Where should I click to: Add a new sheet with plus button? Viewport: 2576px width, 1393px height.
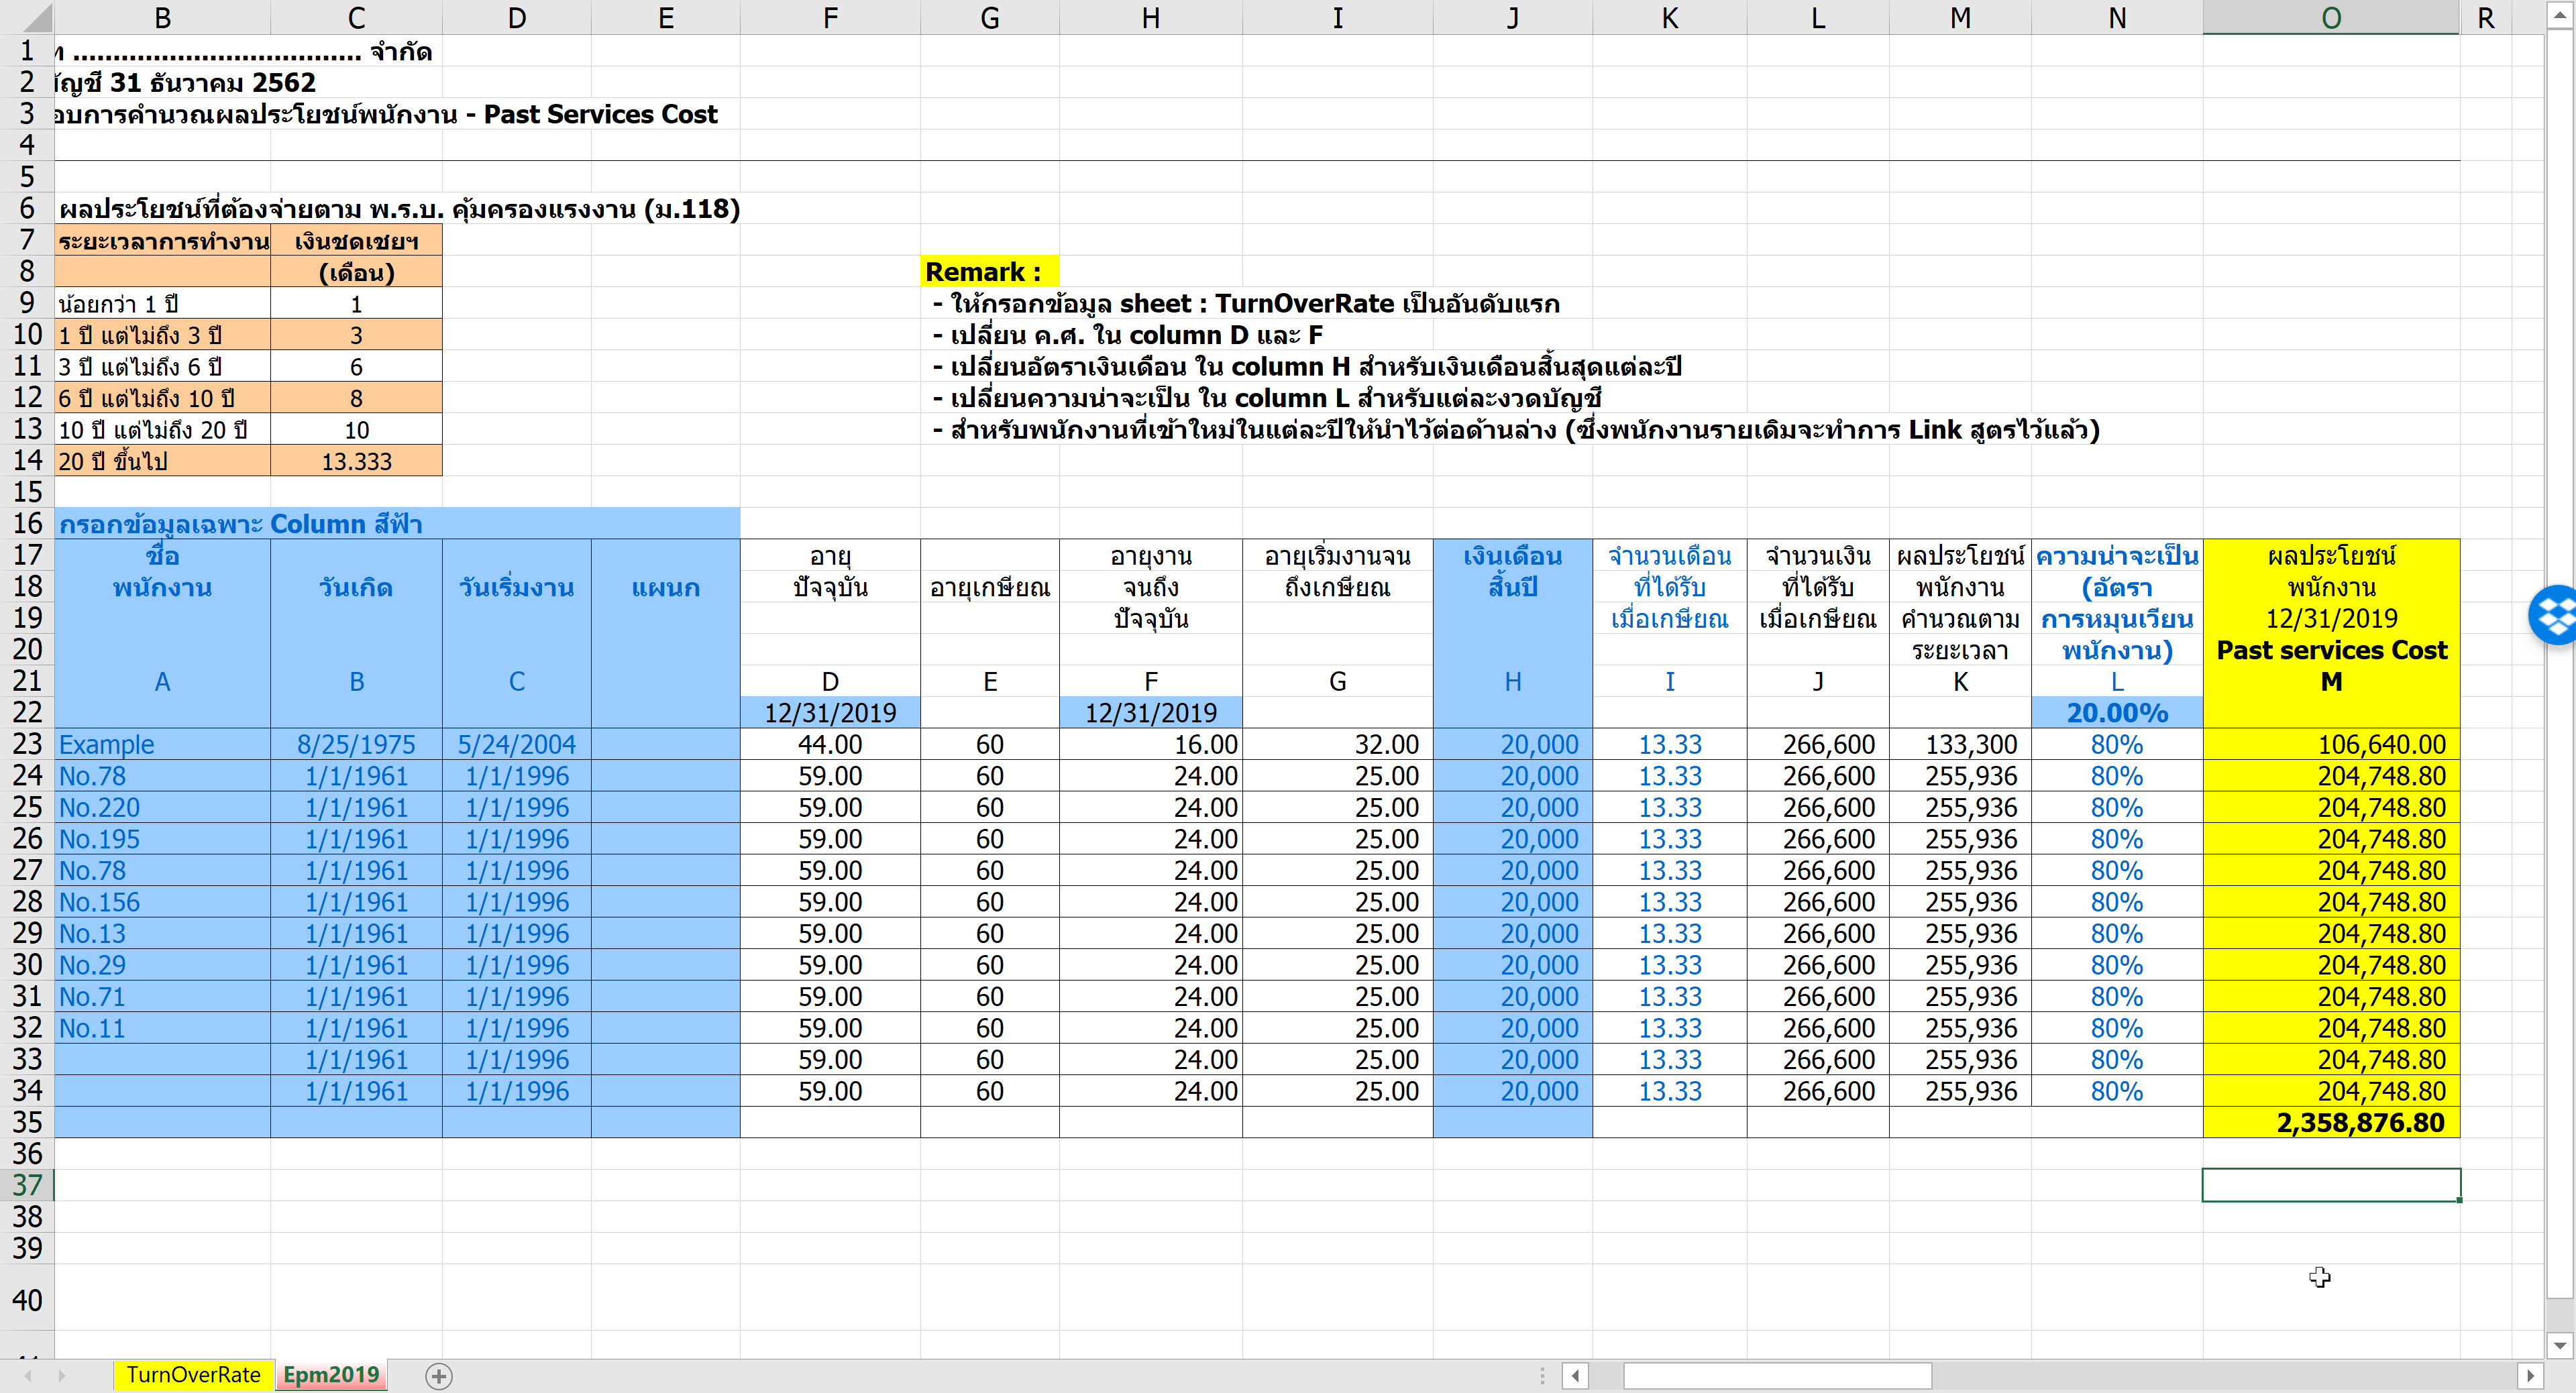click(x=438, y=1376)
